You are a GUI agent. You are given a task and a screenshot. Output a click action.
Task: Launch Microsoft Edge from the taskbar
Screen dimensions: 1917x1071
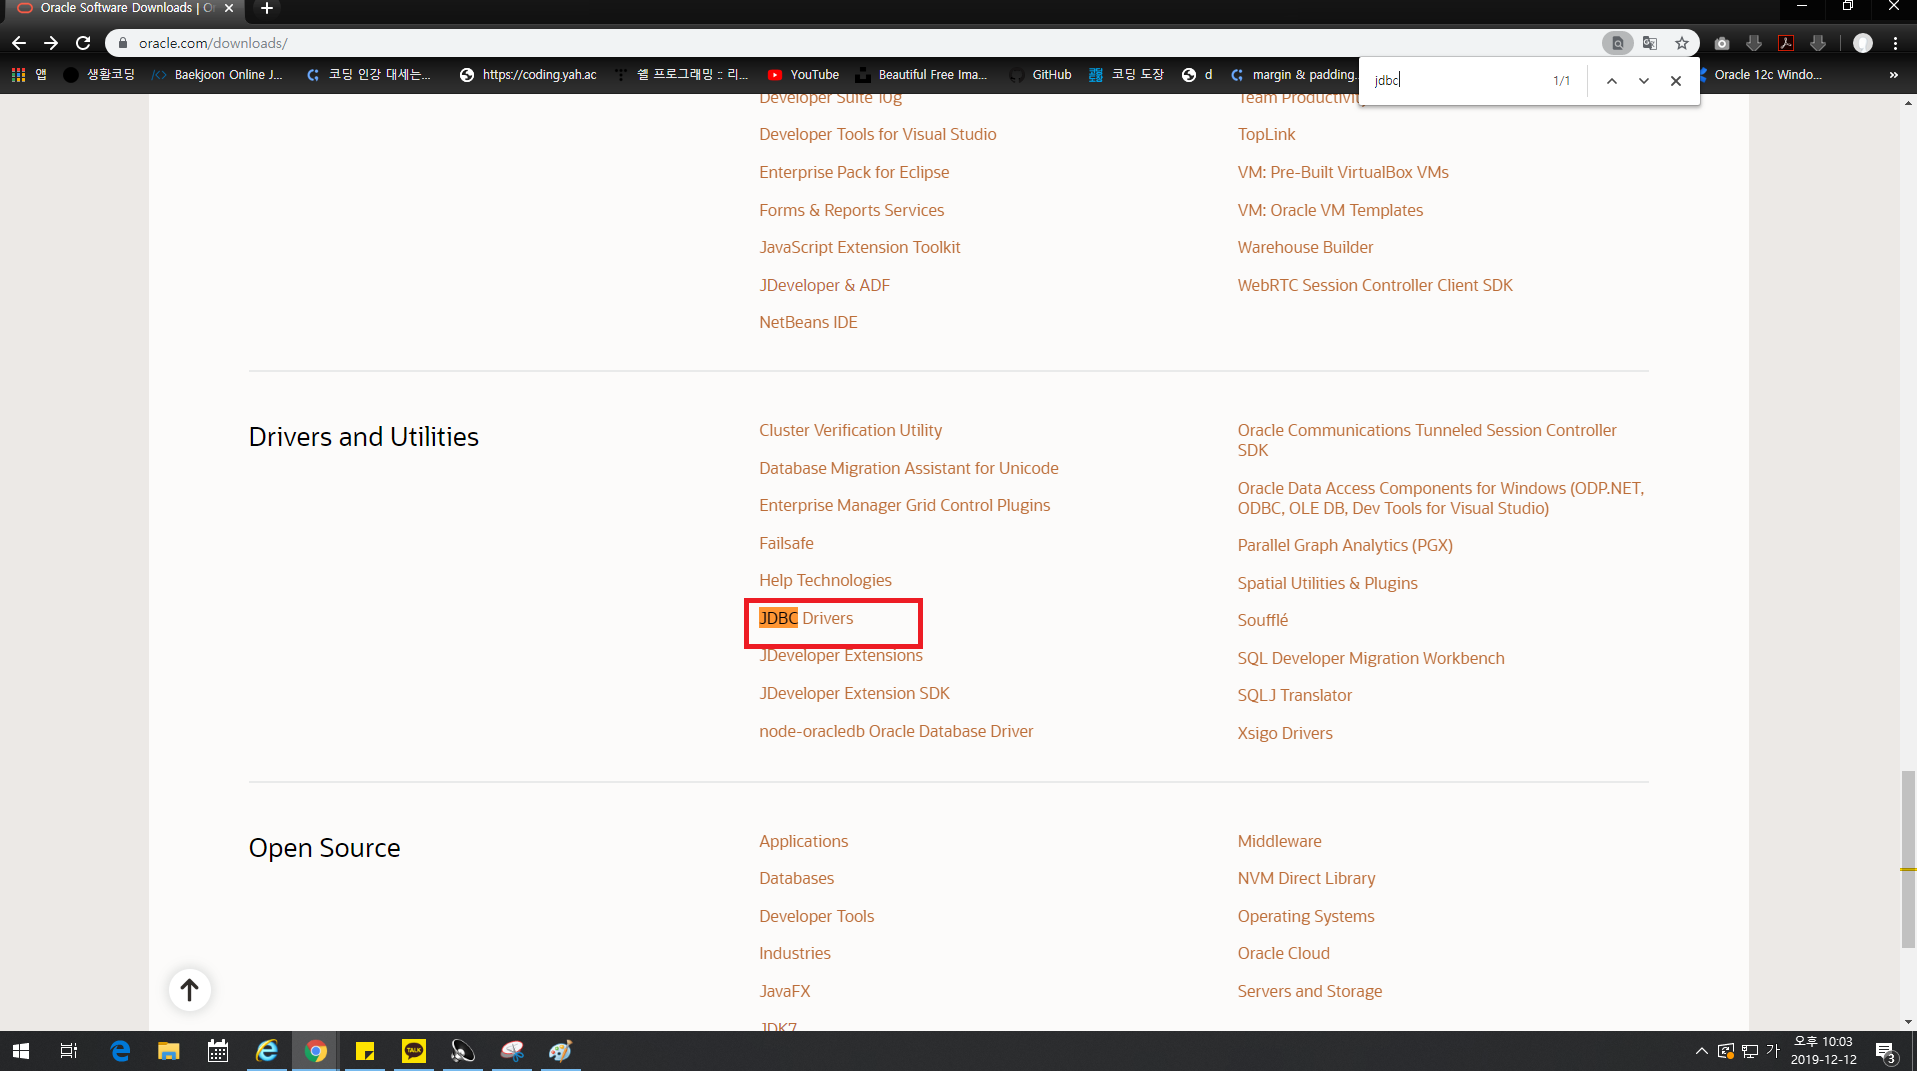pyautogui.click(x=120, y=1051)
